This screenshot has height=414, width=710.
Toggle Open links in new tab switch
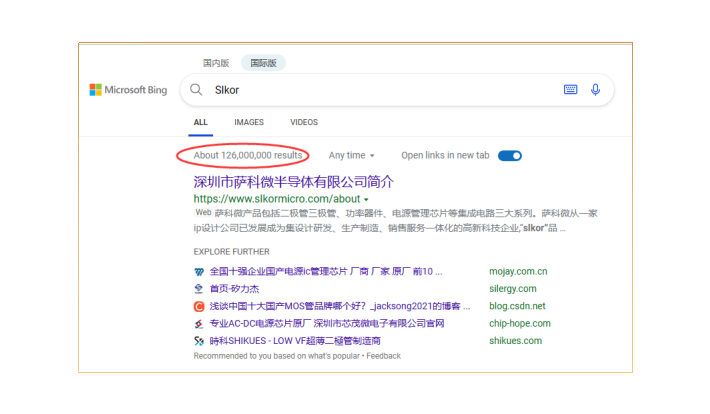[x=509, y=156]
